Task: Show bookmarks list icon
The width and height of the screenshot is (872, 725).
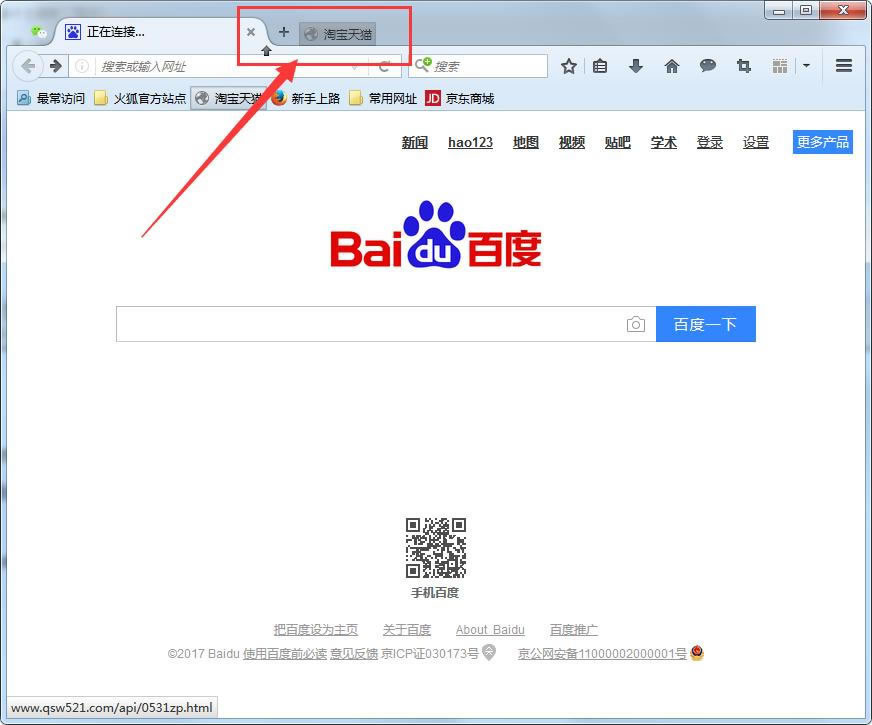Action: pos(600,66)
